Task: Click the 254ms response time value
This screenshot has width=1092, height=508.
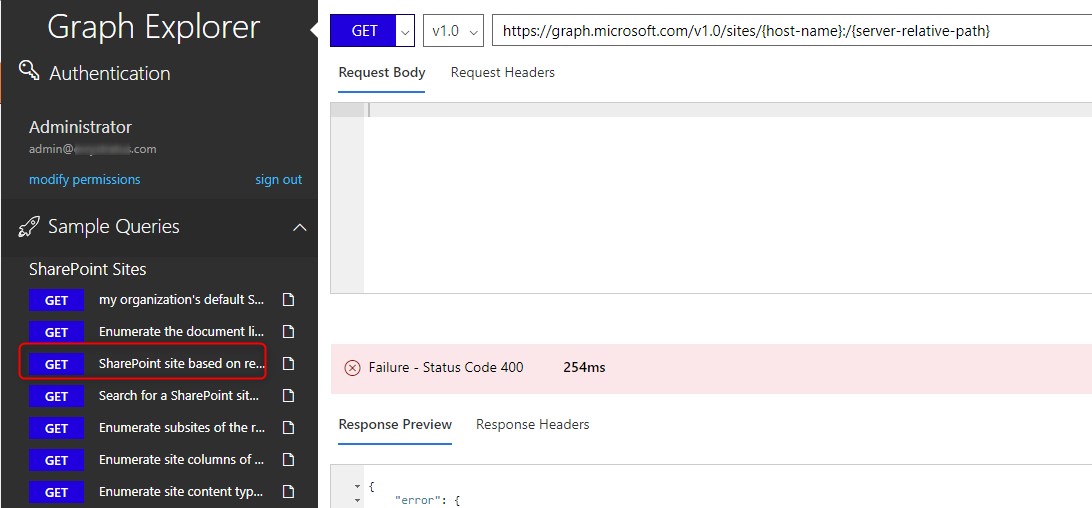Action: (584, 367)
